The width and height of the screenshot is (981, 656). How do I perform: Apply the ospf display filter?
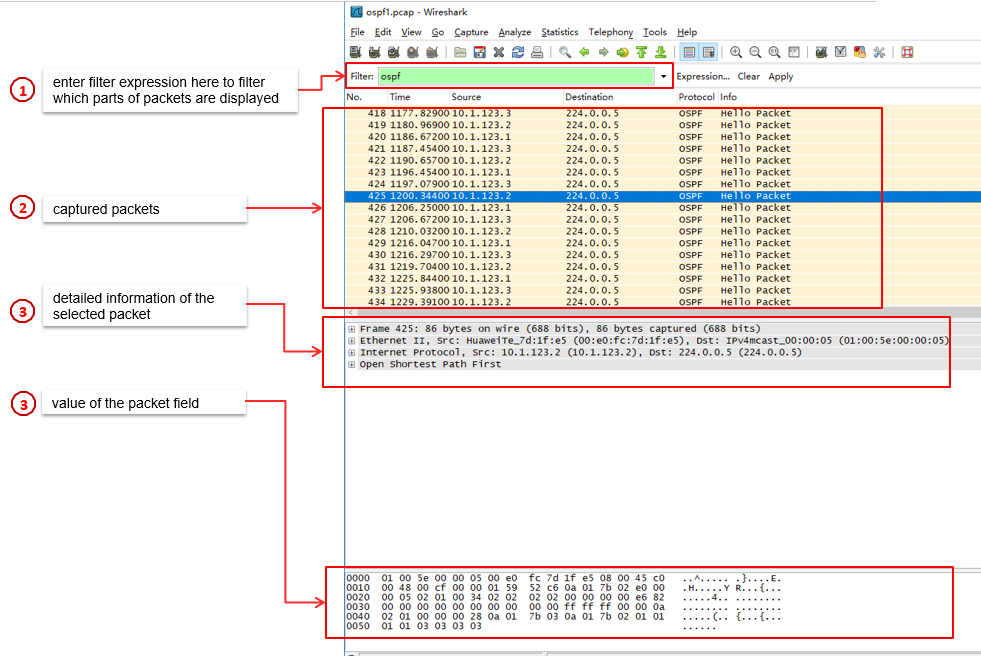[780, 76]
